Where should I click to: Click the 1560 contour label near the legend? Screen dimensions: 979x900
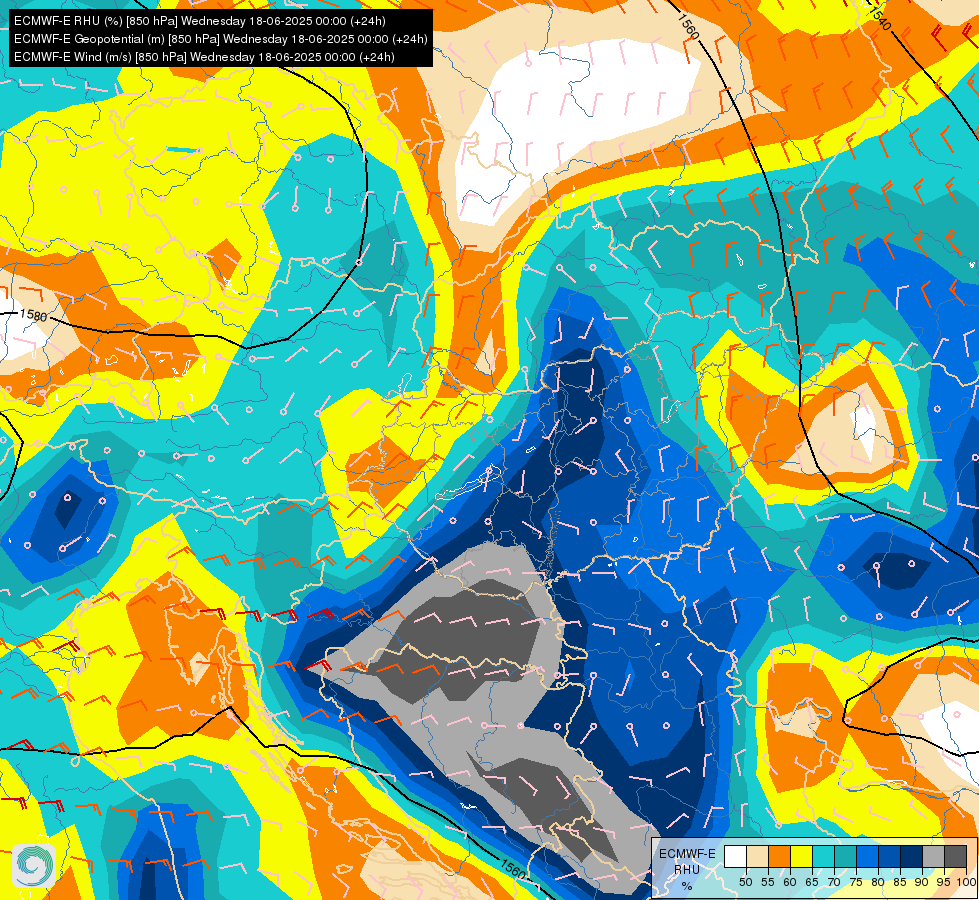pos(512,870)
